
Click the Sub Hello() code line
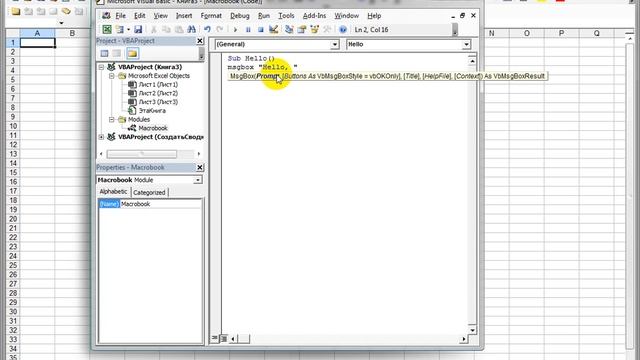tap(251, 59)
